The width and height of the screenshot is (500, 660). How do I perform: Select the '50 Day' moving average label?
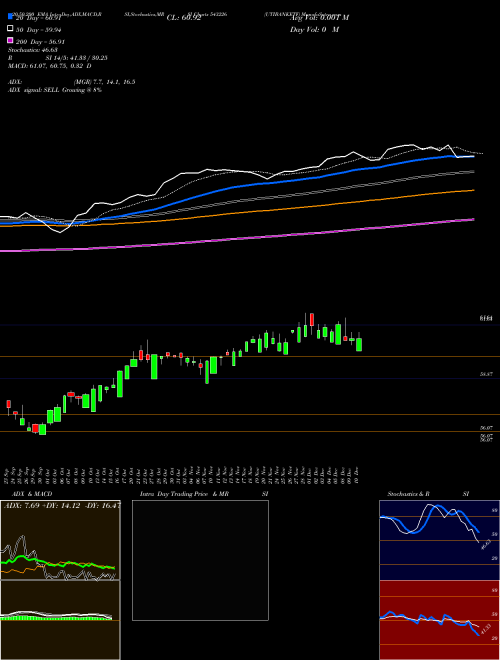click(x=39, y=30)
